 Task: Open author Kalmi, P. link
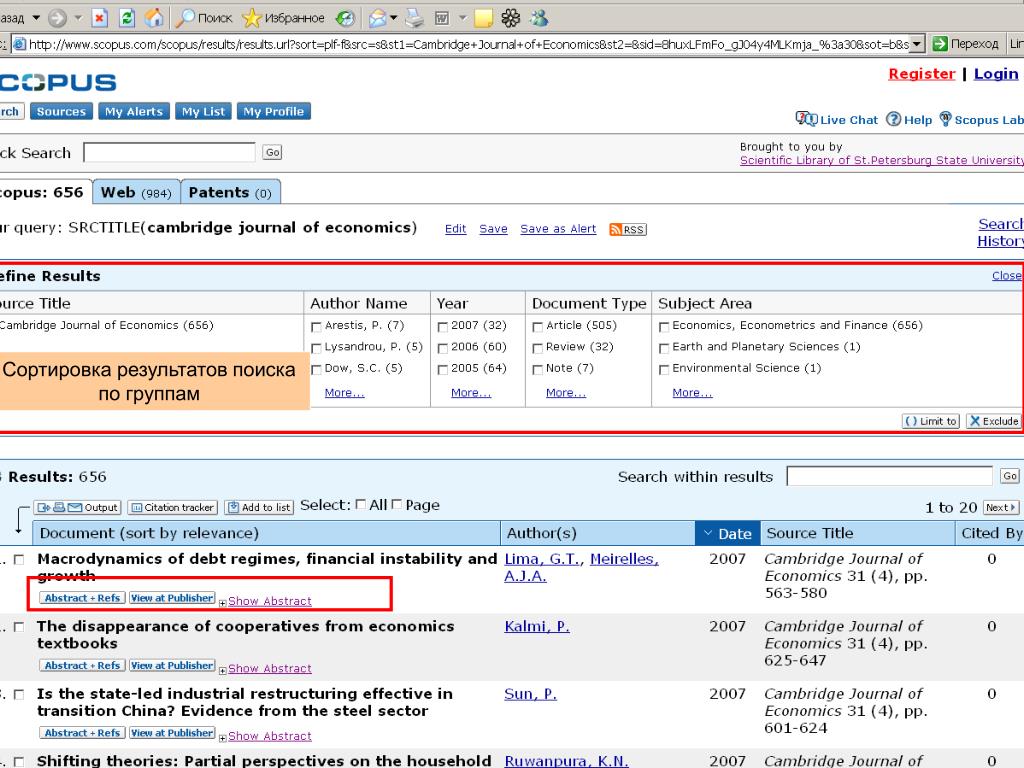point(537,626)
